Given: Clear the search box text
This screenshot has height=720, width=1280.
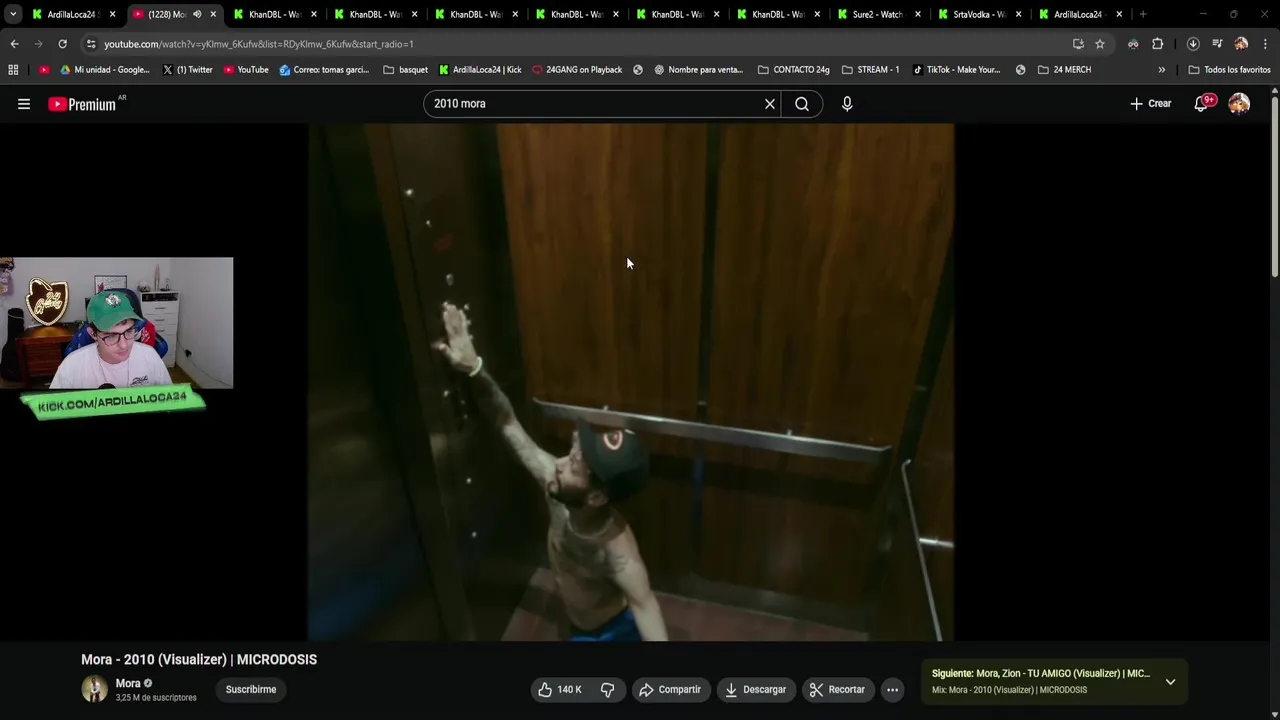Looking at the screenshot, I should click(770, 104).
